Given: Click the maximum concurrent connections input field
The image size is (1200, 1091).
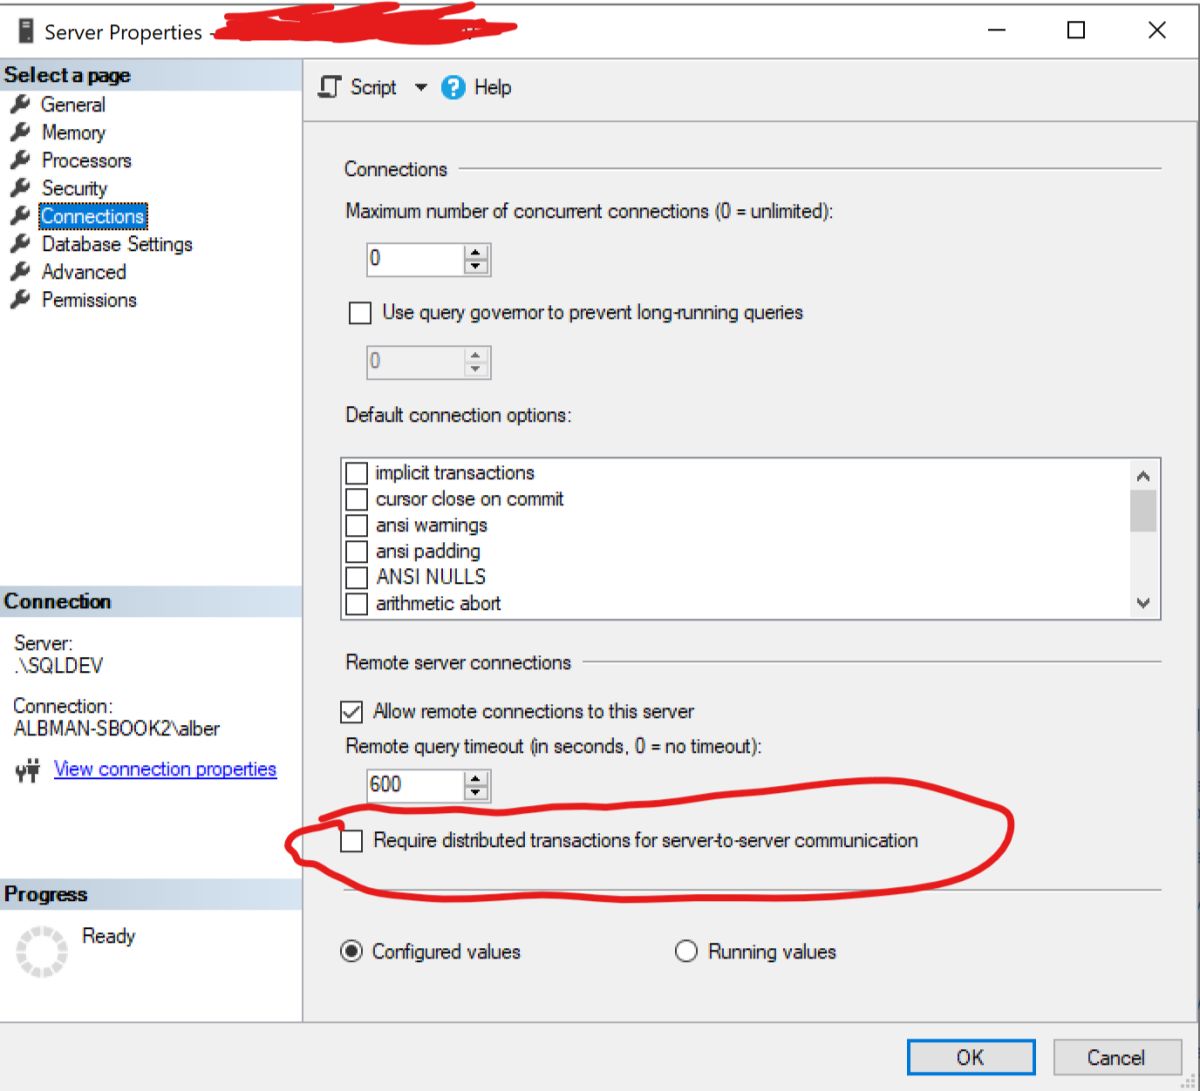Looking at the screenshot, I should click(415, 259).
